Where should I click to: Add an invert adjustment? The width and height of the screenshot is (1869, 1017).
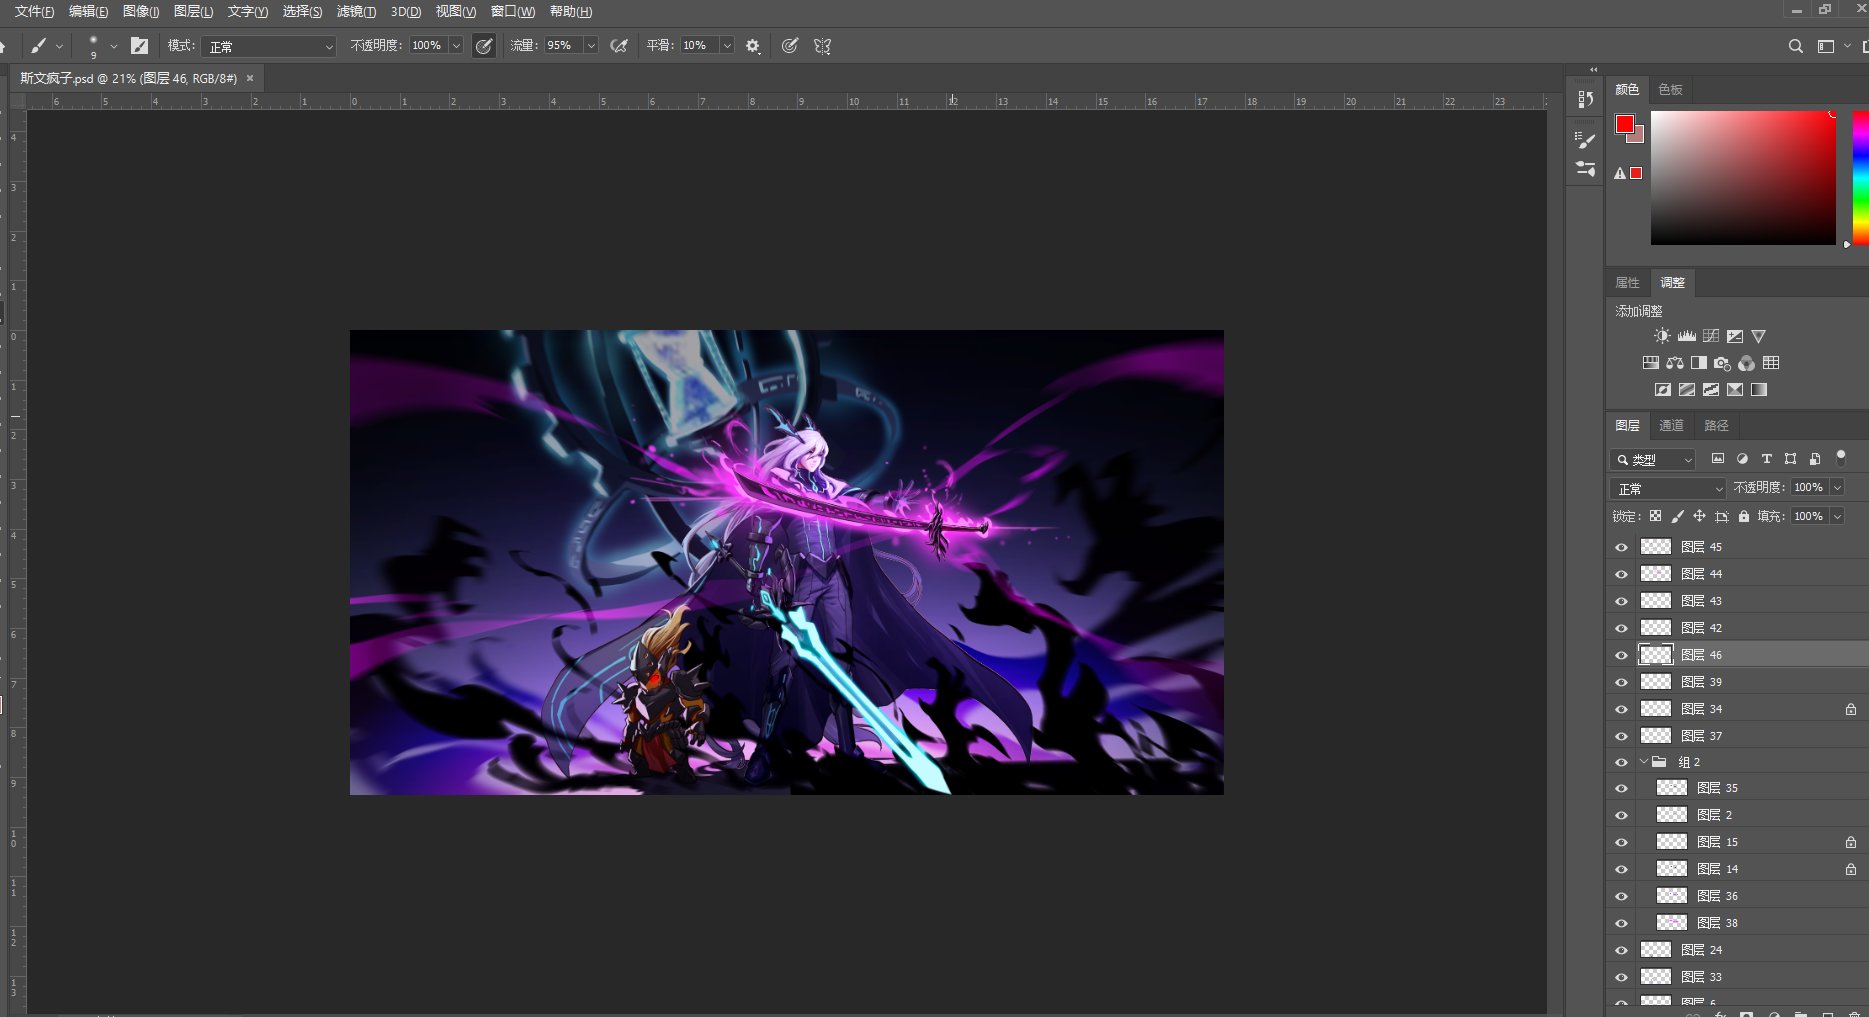[1663, 390]
